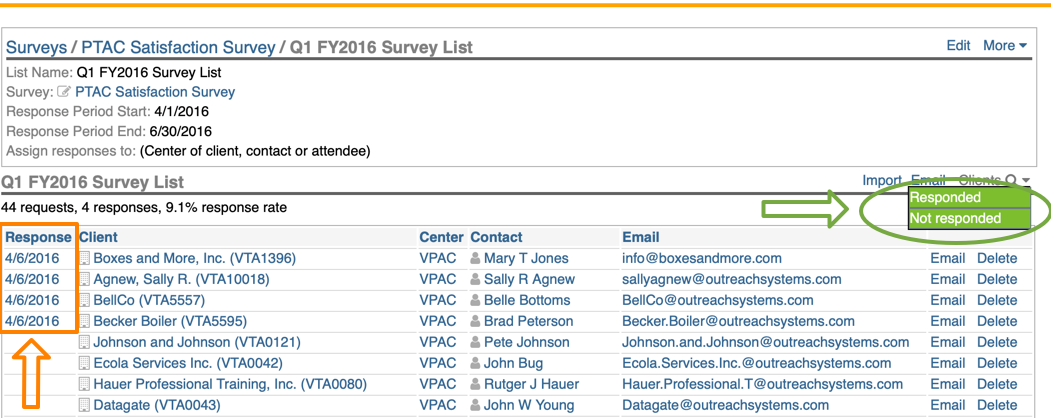
Task: Sort the list by Response column
Action: click(38, 238)
